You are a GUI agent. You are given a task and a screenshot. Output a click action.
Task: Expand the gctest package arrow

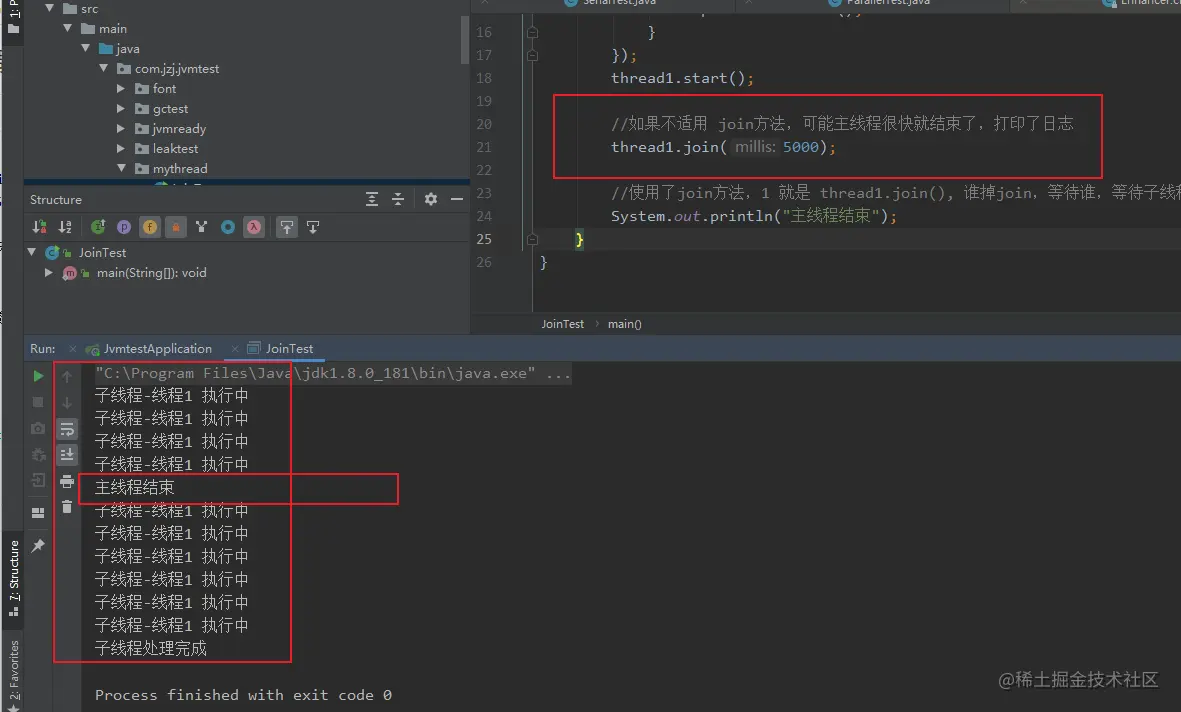[x=121, y=108]
